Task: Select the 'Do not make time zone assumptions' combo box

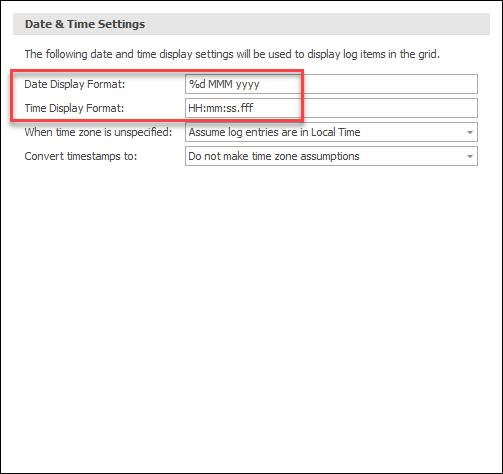Action: click(331, 156)
